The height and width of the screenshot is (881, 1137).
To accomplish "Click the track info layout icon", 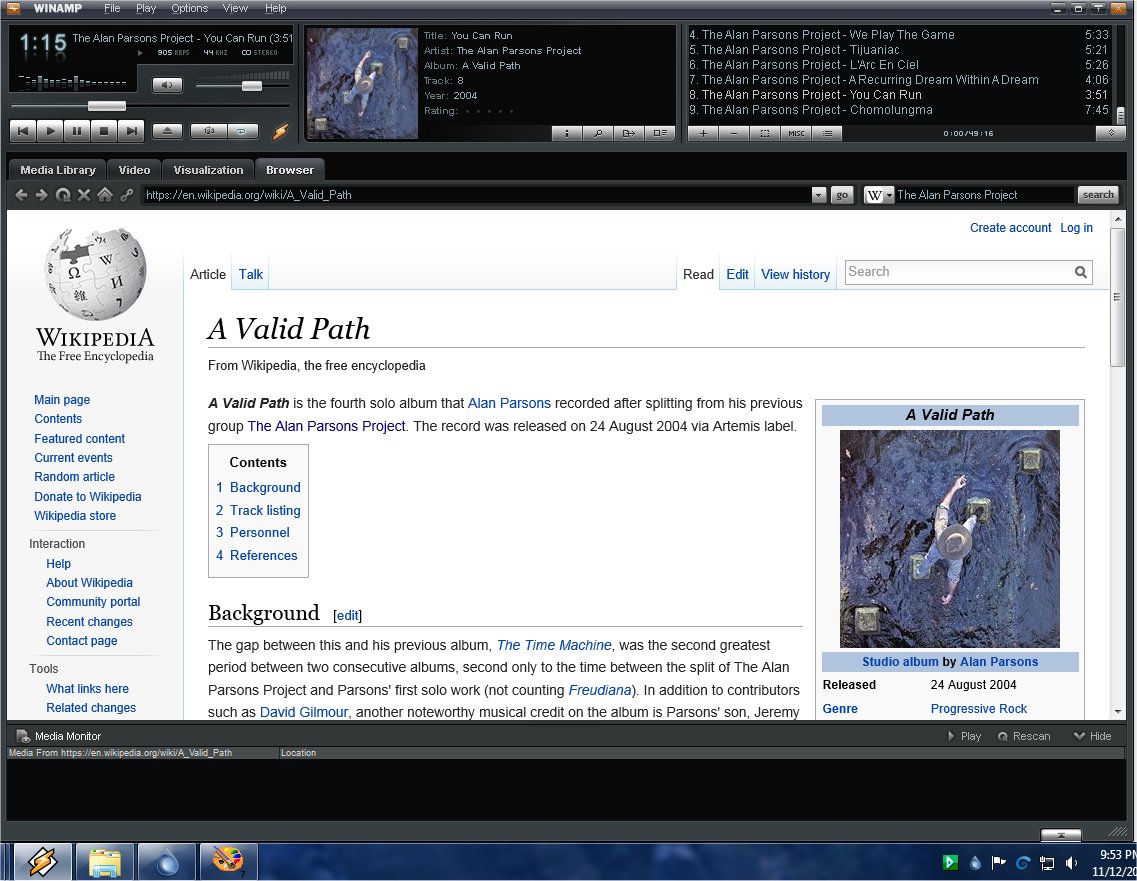I will 659,133.
